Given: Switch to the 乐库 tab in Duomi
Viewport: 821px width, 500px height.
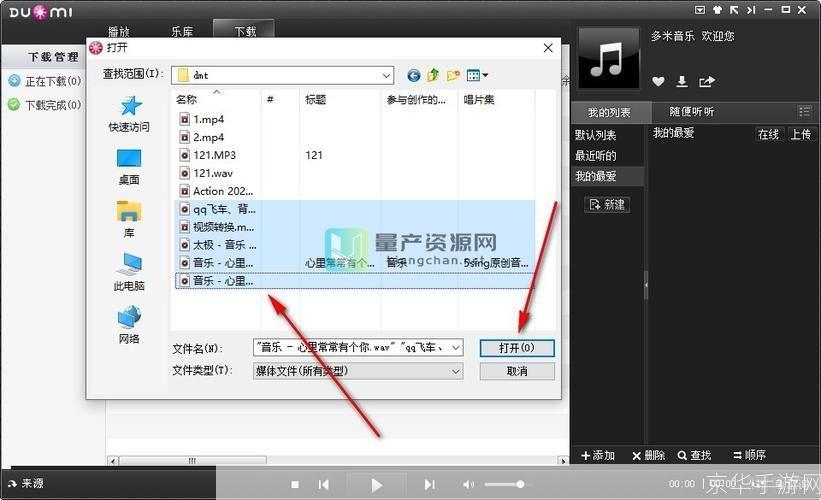Looking at the screenshot, I should pos(182,31).
